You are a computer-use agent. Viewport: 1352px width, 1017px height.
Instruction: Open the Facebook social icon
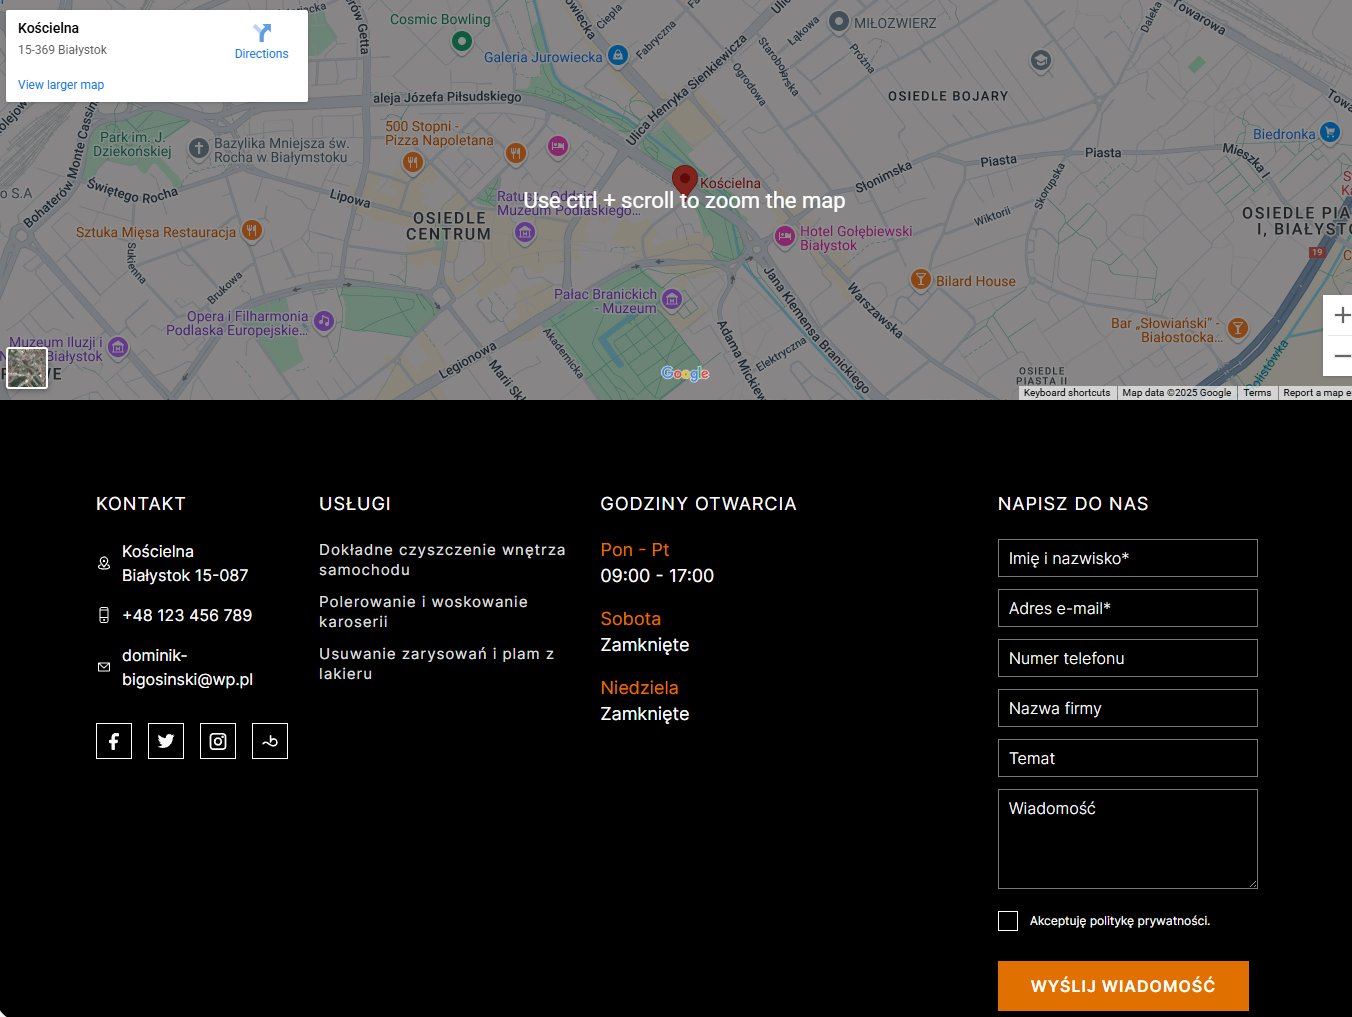(114, 741)
